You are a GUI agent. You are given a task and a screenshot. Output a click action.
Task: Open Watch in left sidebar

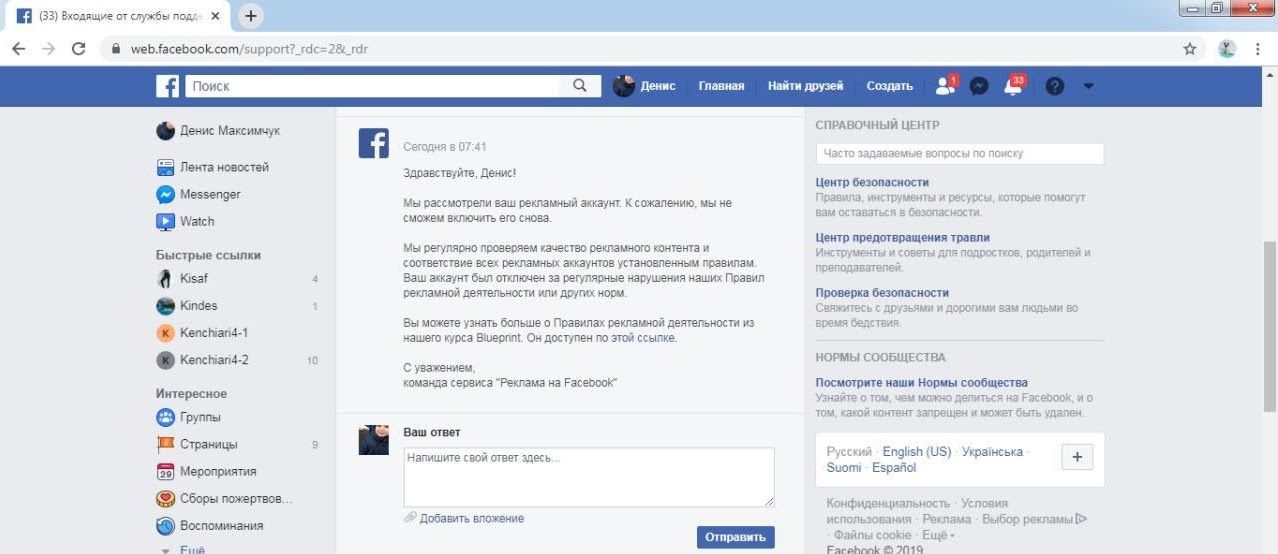(196, 221)
